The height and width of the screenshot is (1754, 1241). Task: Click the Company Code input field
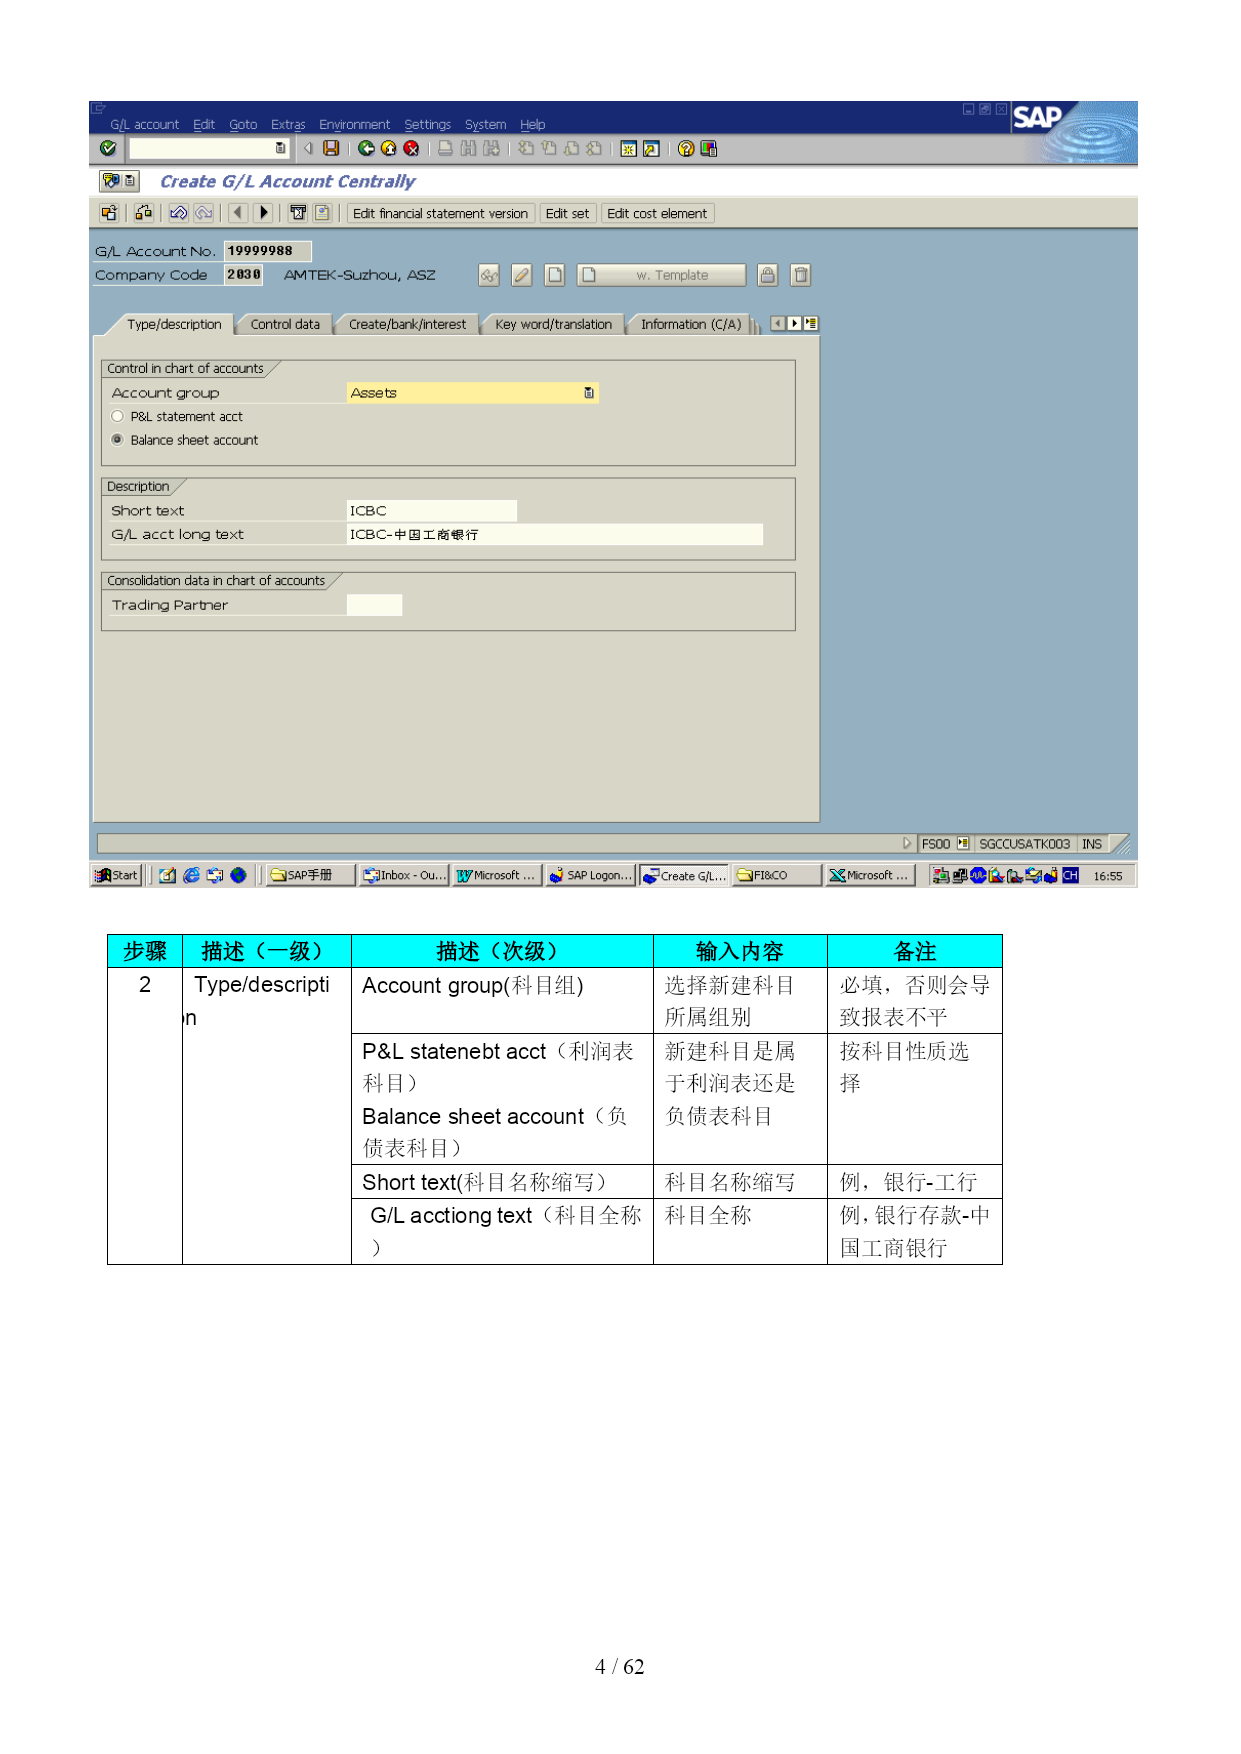pyautogui.click(x=243, y=275)
